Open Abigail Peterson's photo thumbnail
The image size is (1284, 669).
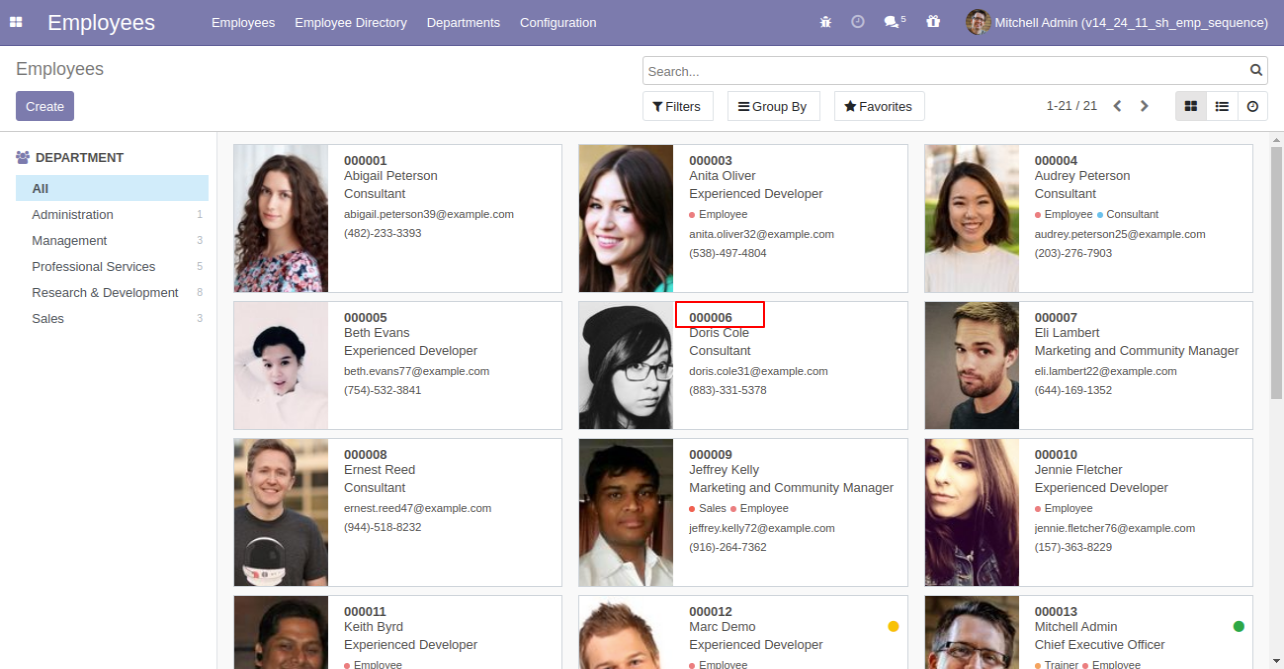[x=281, y=218]
